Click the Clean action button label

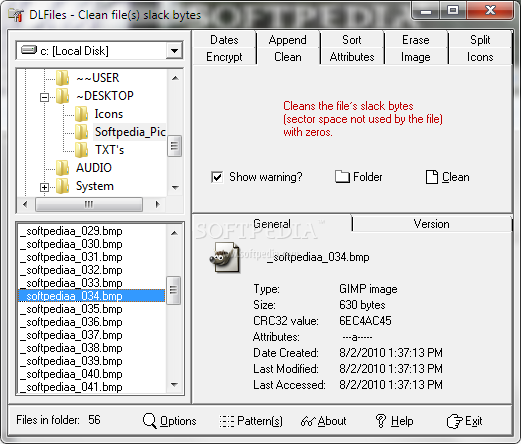pos(456,177)
